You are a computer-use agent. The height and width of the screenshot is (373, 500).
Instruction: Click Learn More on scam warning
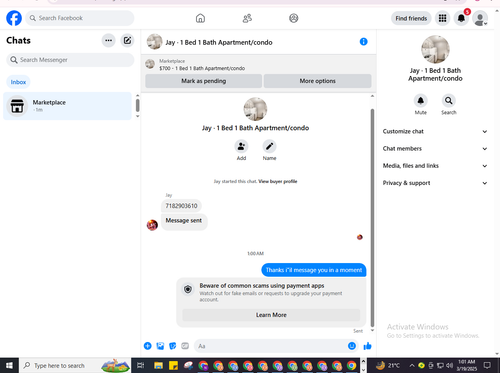click(x=271, y=315)
